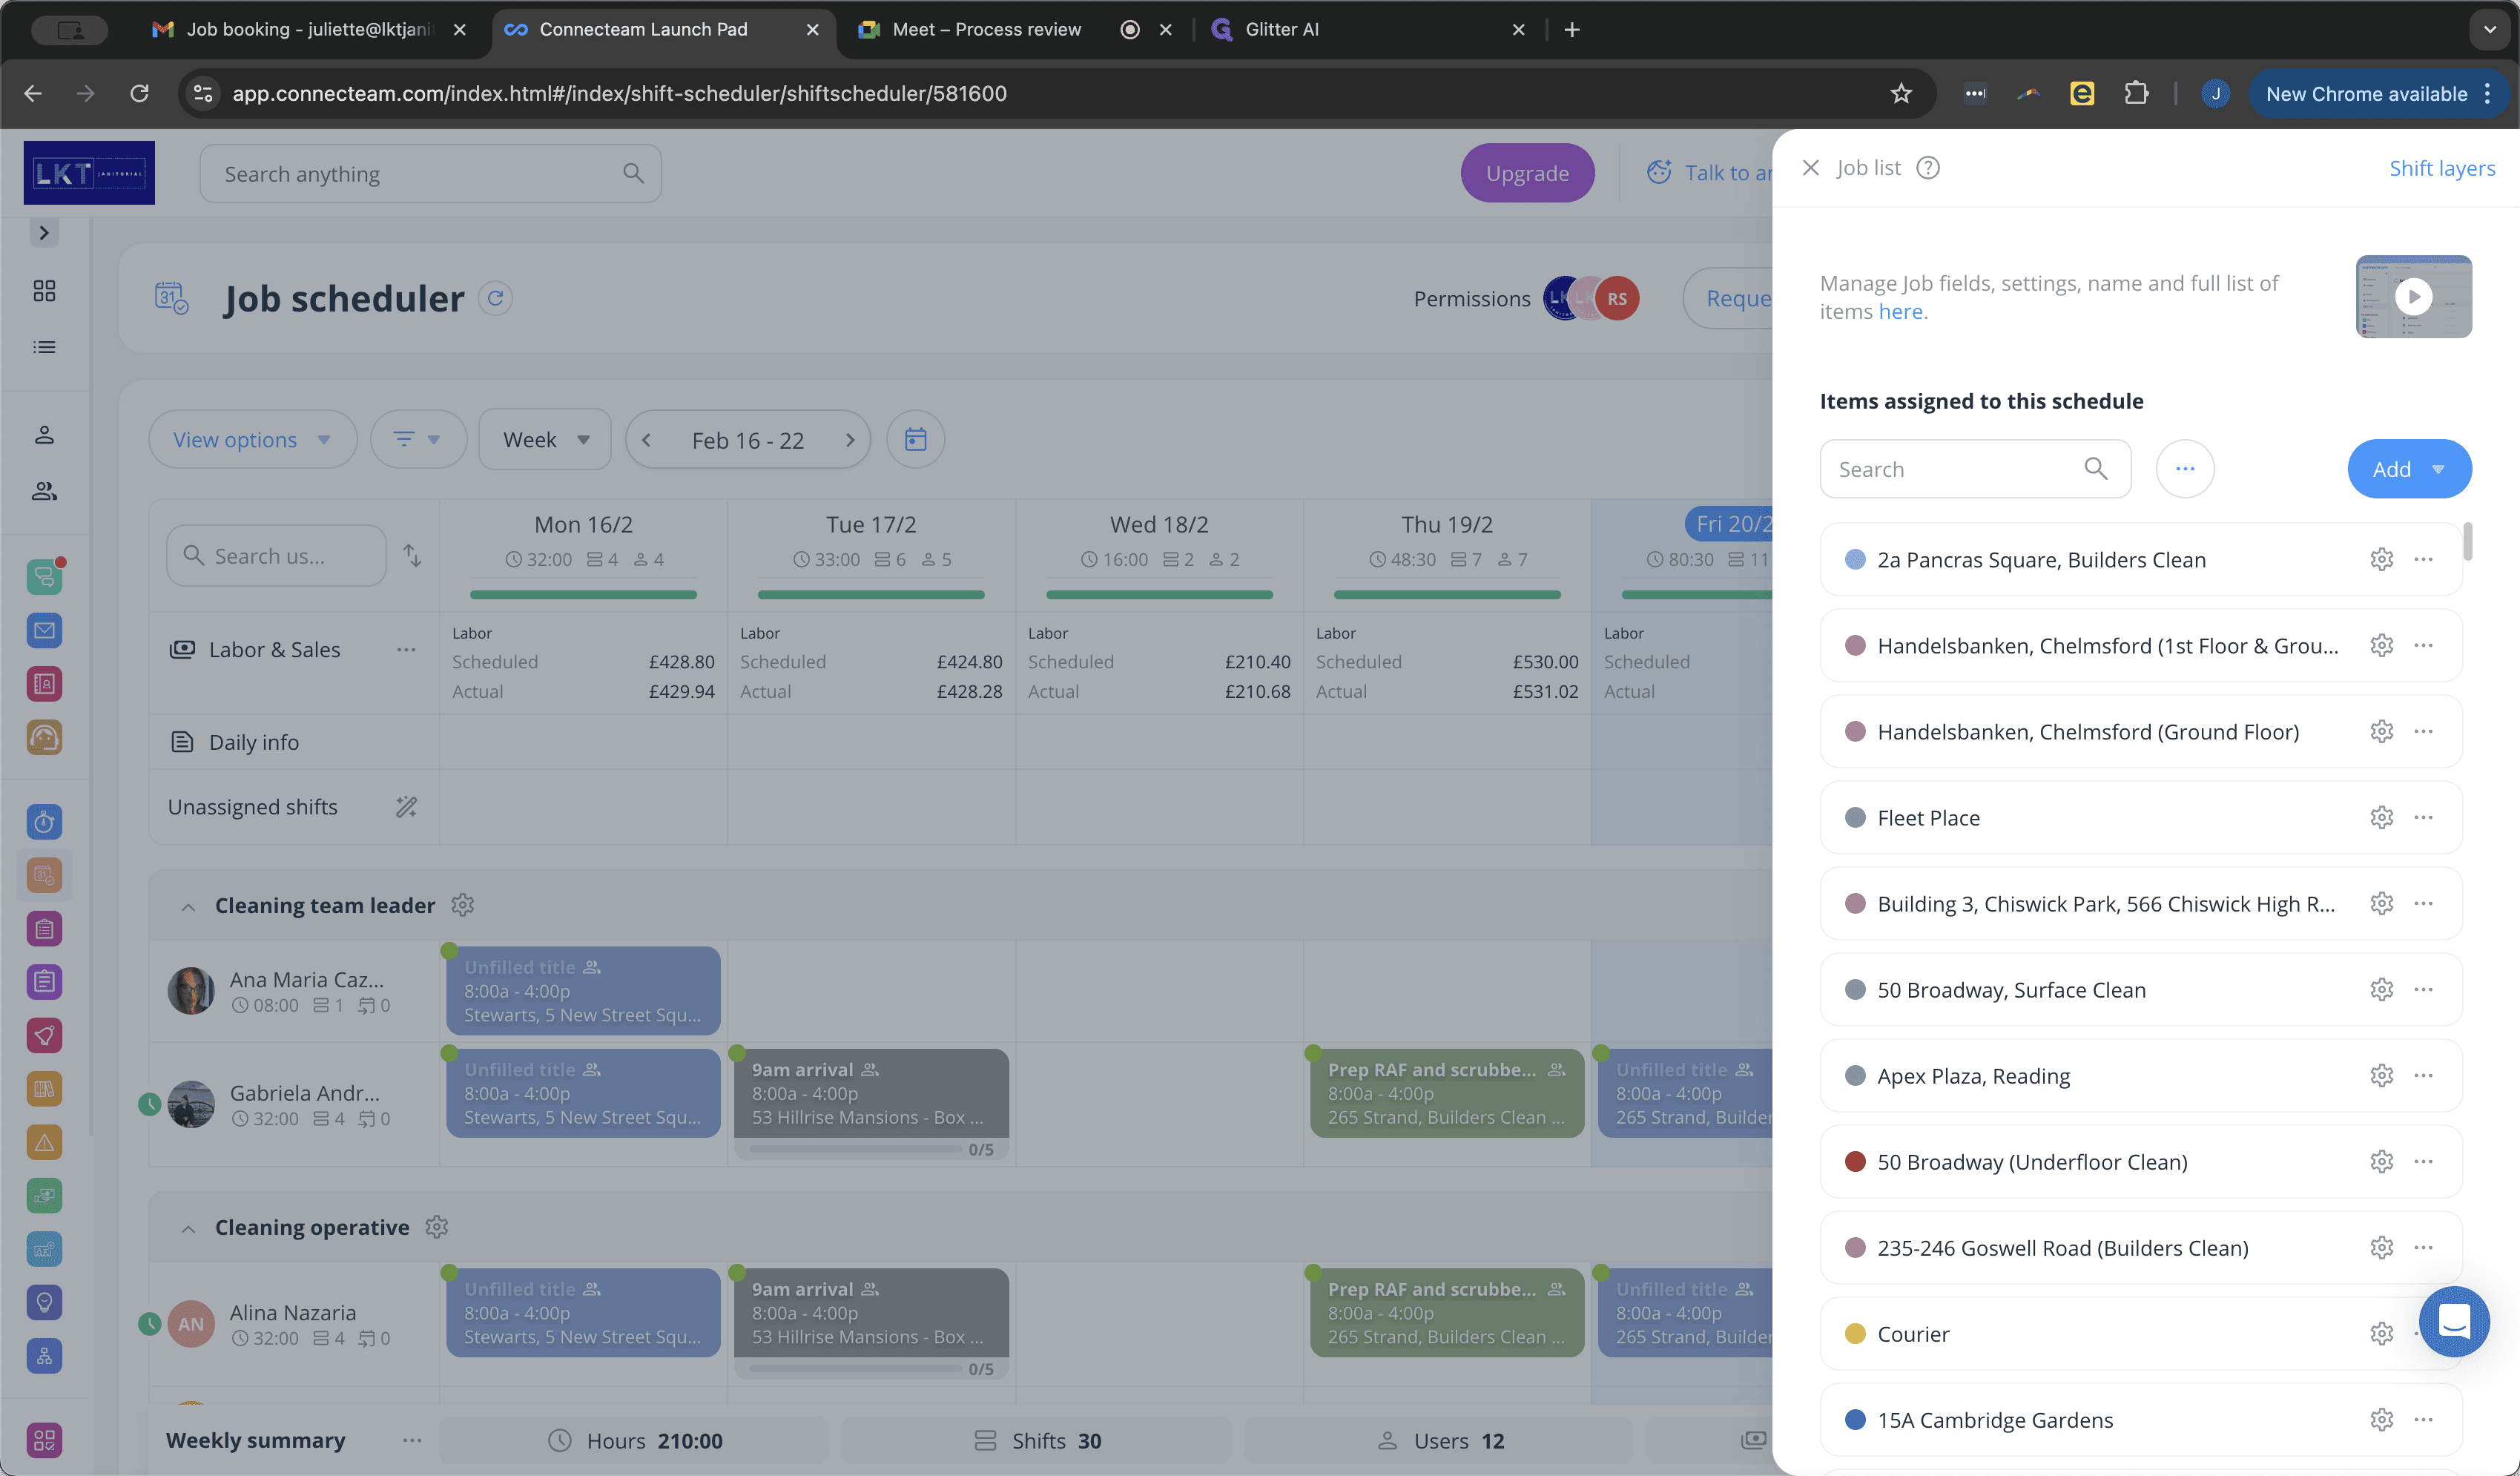Select Handelsbanken, Chelmsford (Ground Floor) item
The height and width of the screenshot is (1476, 2520).
2140,732
